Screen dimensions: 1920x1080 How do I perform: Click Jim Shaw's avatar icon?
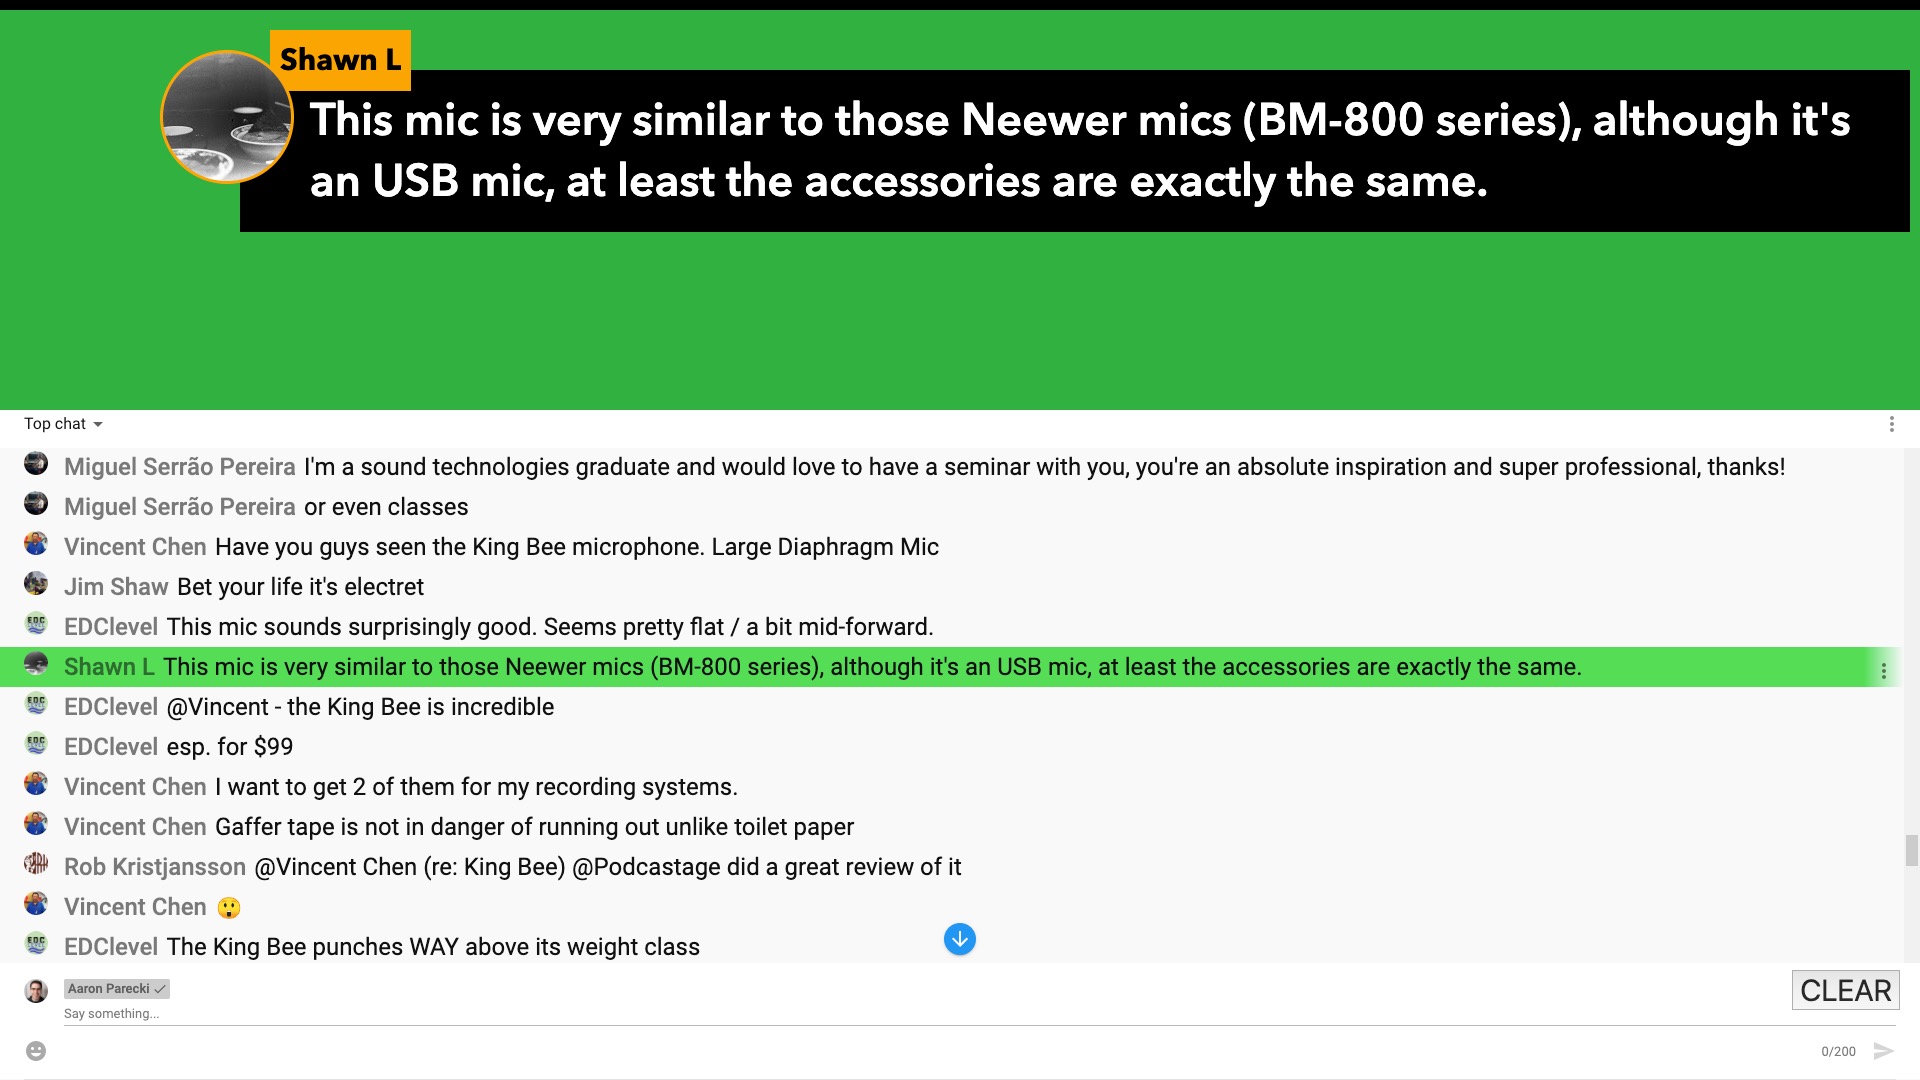click(x=38, y=585)
